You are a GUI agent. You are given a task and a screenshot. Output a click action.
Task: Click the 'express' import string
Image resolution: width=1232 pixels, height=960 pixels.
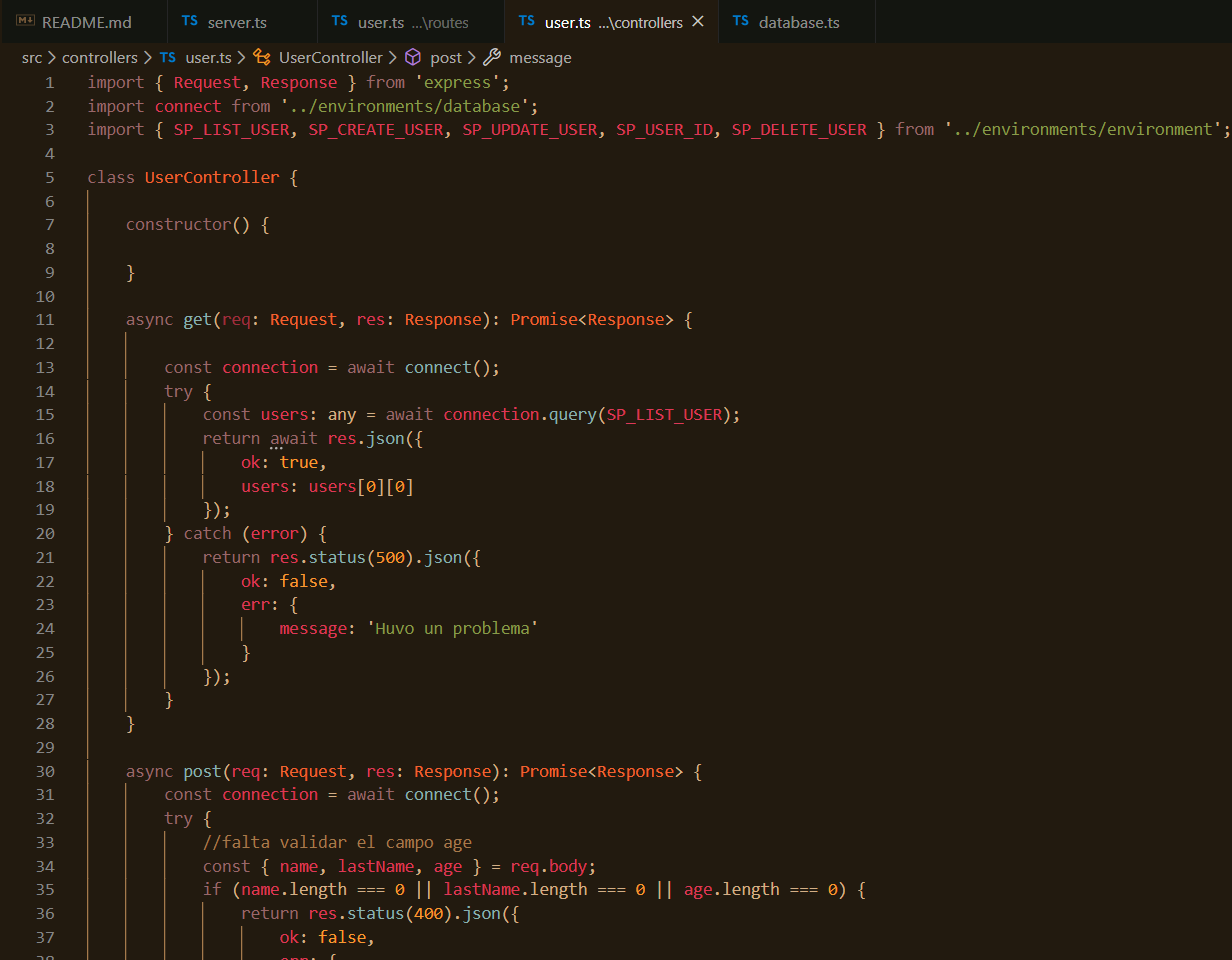458,82
